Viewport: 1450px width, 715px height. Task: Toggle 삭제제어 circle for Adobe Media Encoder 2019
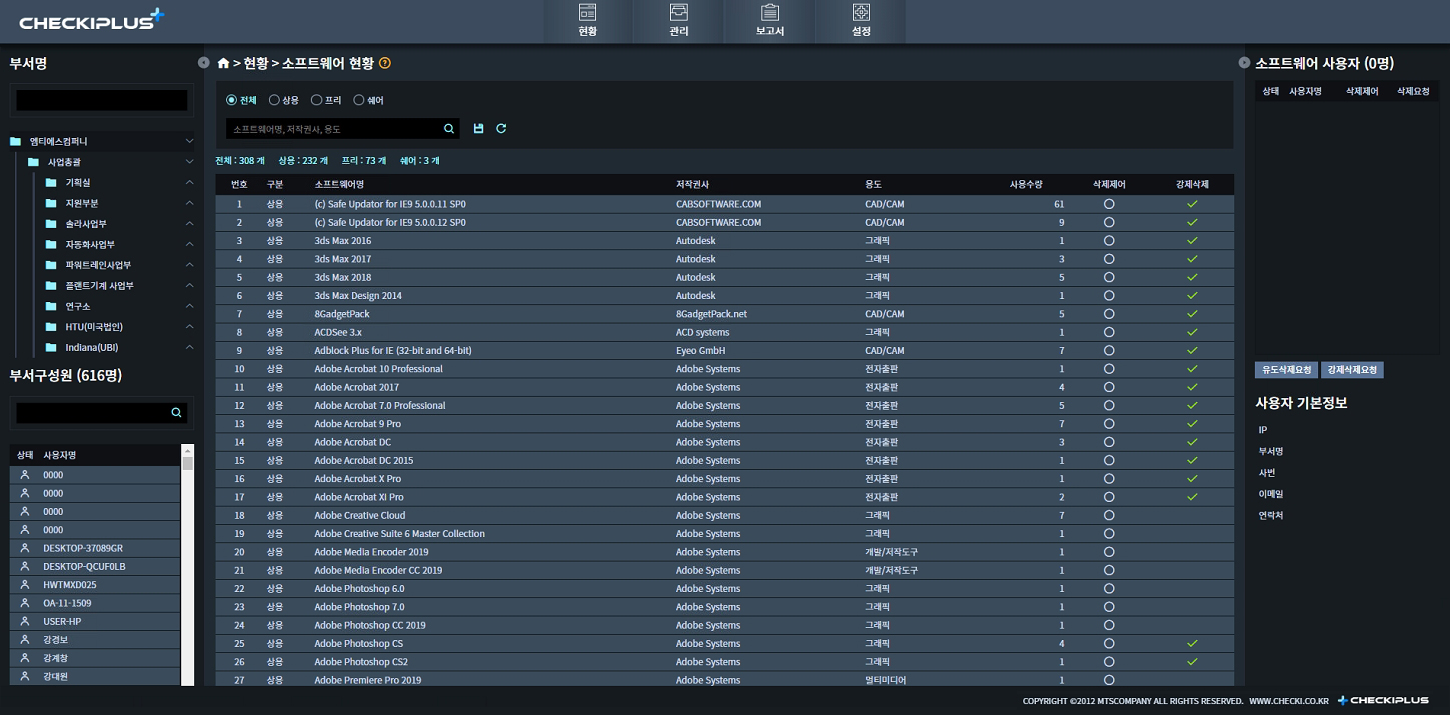1109,552
